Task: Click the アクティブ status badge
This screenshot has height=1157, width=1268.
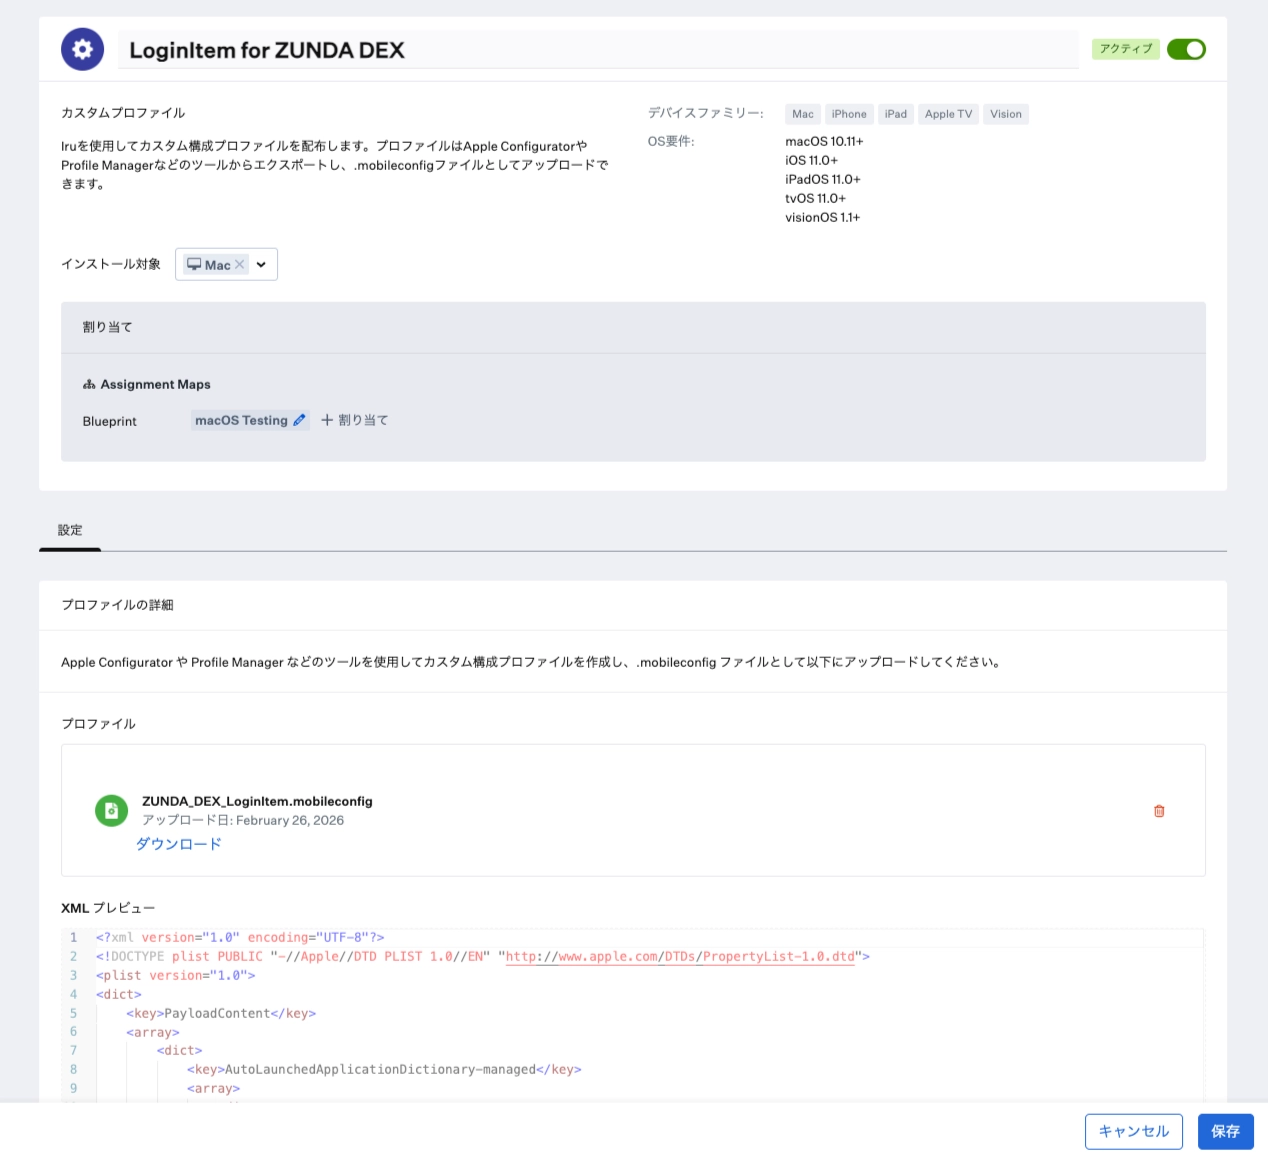Action: [x=1125, y=49]
